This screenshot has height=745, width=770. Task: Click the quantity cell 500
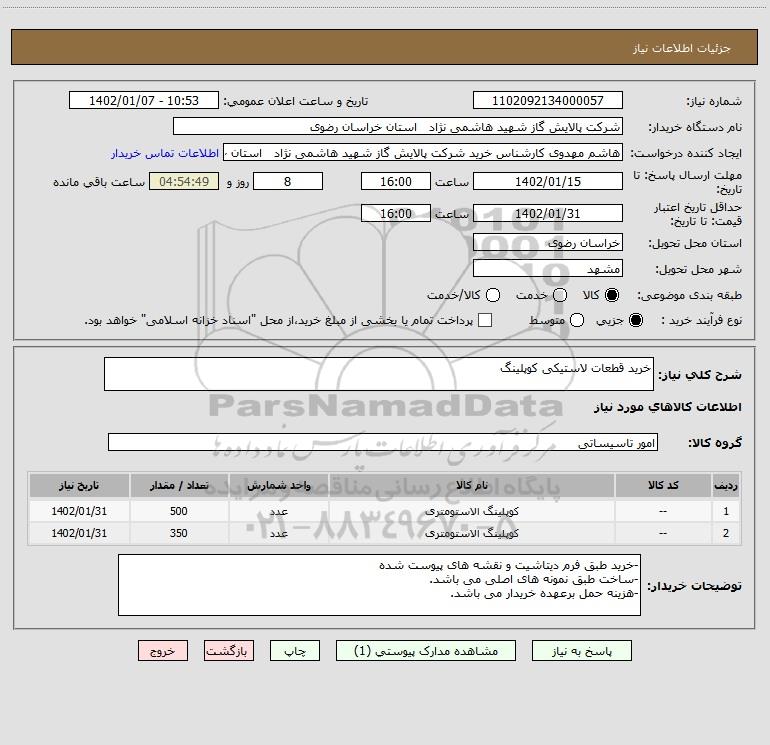pyautogui.click(x=179, y=511)
